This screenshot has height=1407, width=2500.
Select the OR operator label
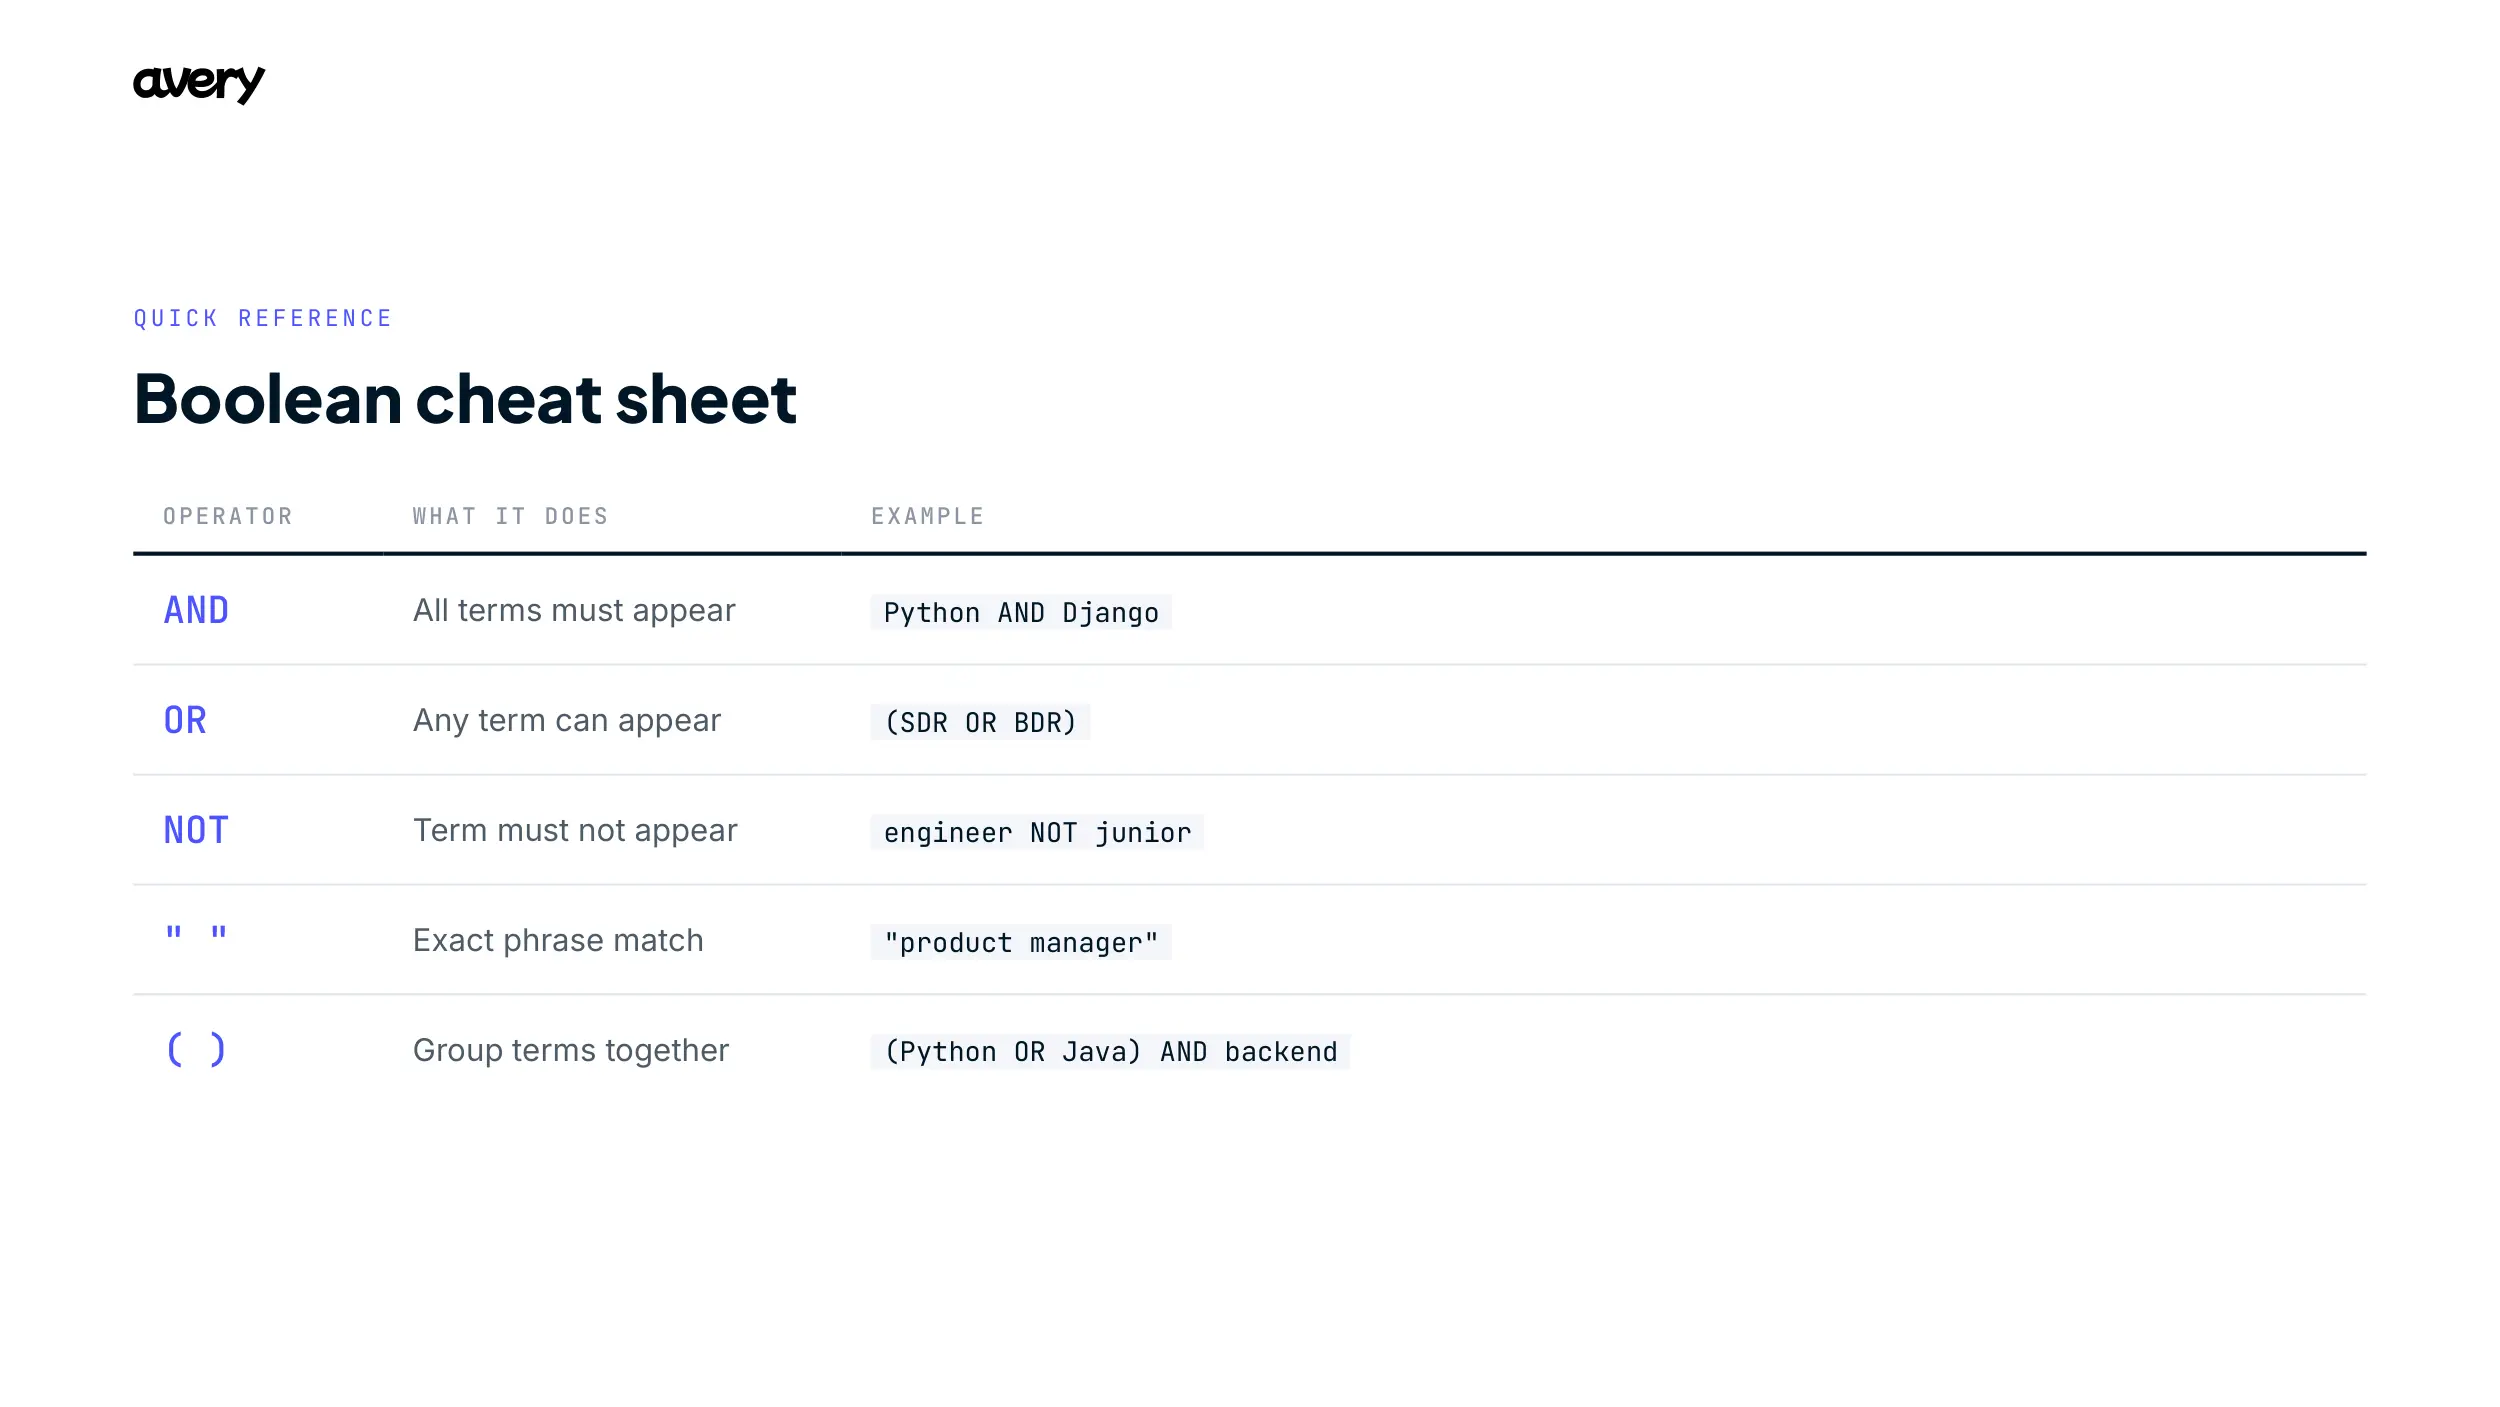(x=185, y=720)
